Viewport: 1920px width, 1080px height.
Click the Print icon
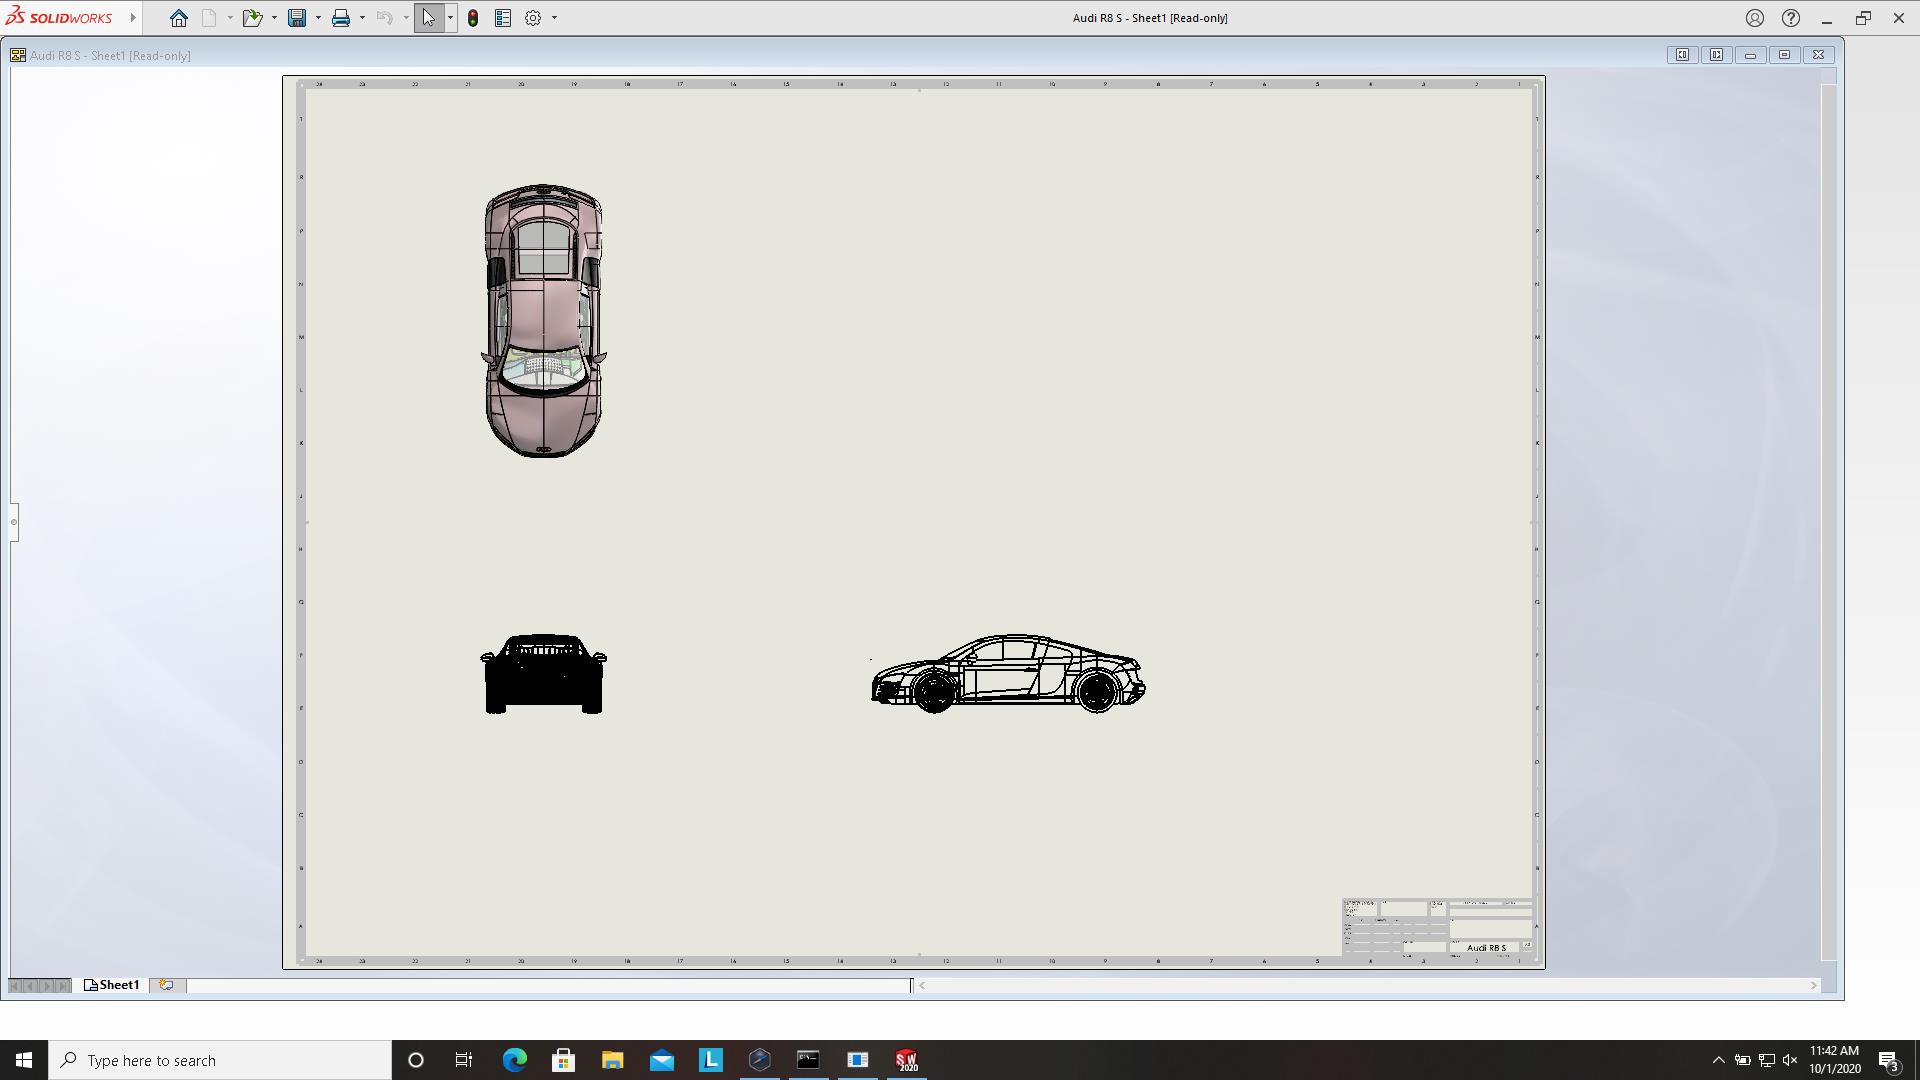pyautogui.click(x=341, y=18)
